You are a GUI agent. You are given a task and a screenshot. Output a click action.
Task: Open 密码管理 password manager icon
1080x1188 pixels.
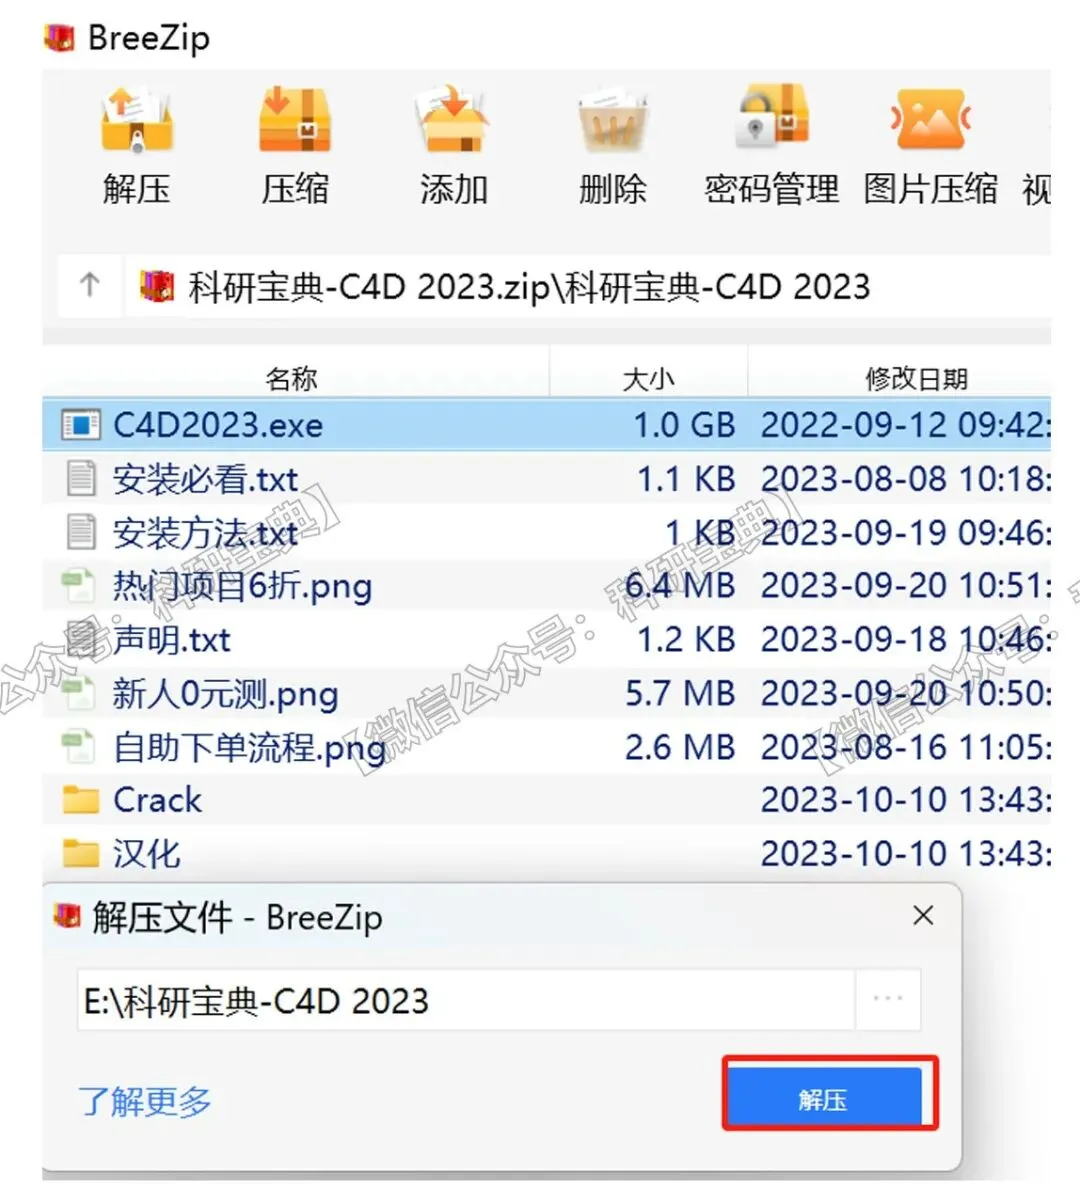point(772,118)
